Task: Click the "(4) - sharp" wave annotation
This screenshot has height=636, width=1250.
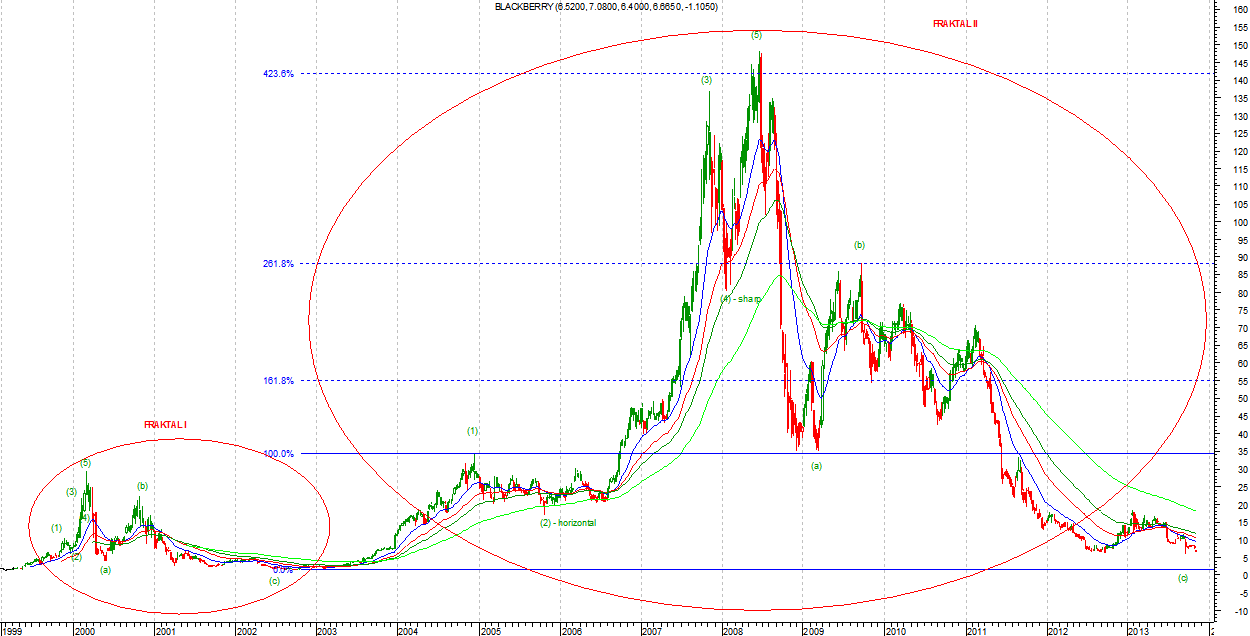Action: [x=742, y=299]
